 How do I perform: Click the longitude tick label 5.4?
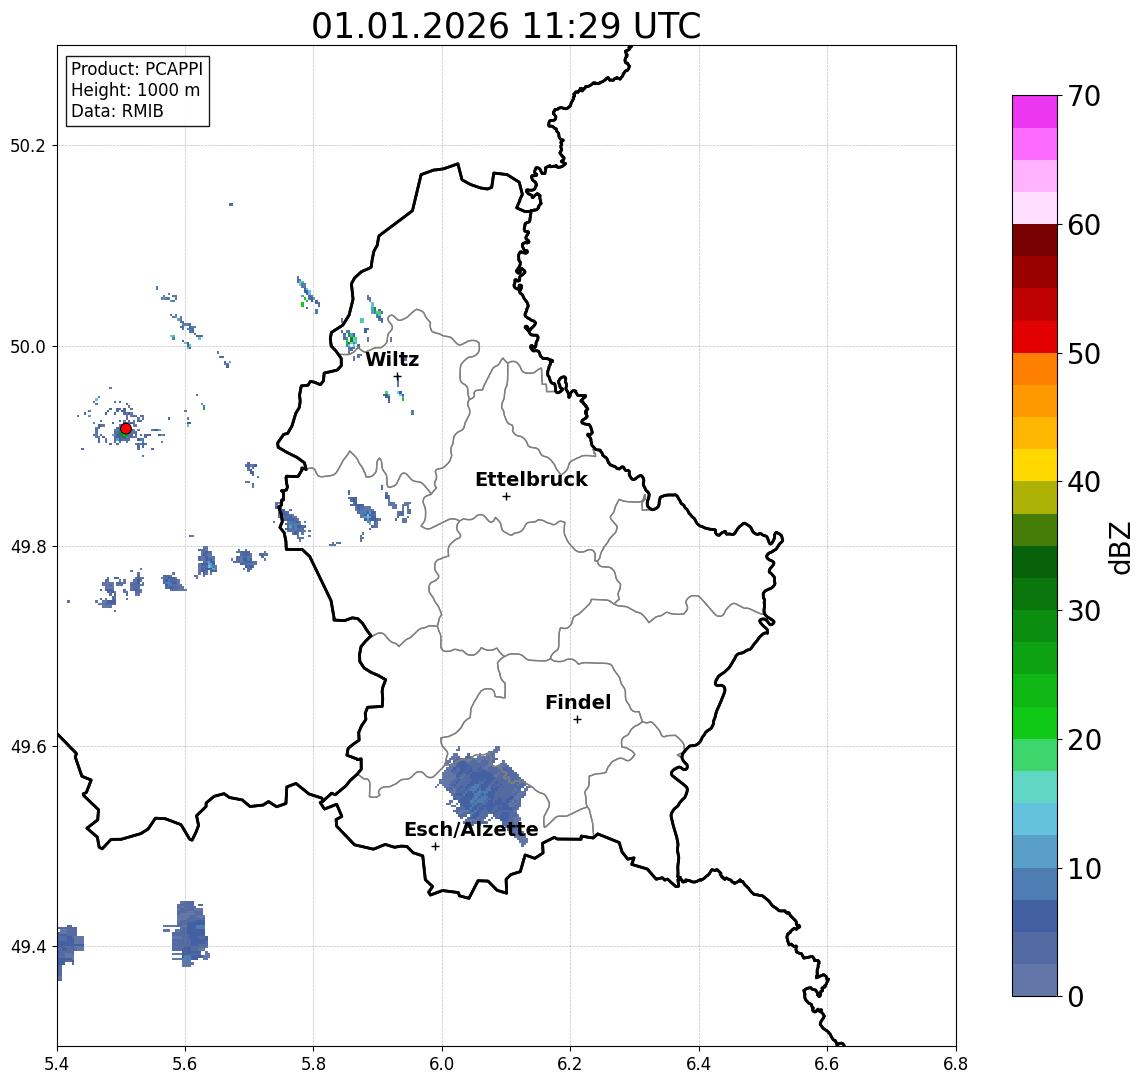[x=58, y=1064]
